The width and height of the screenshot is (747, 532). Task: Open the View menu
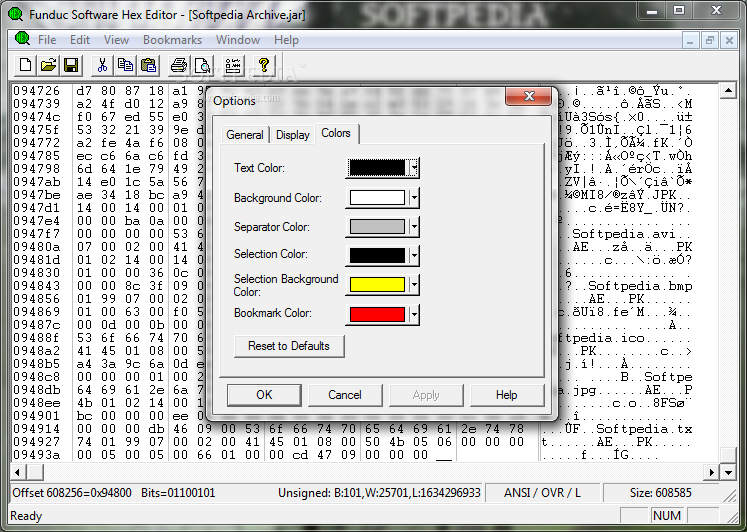(x=116, y=40)
